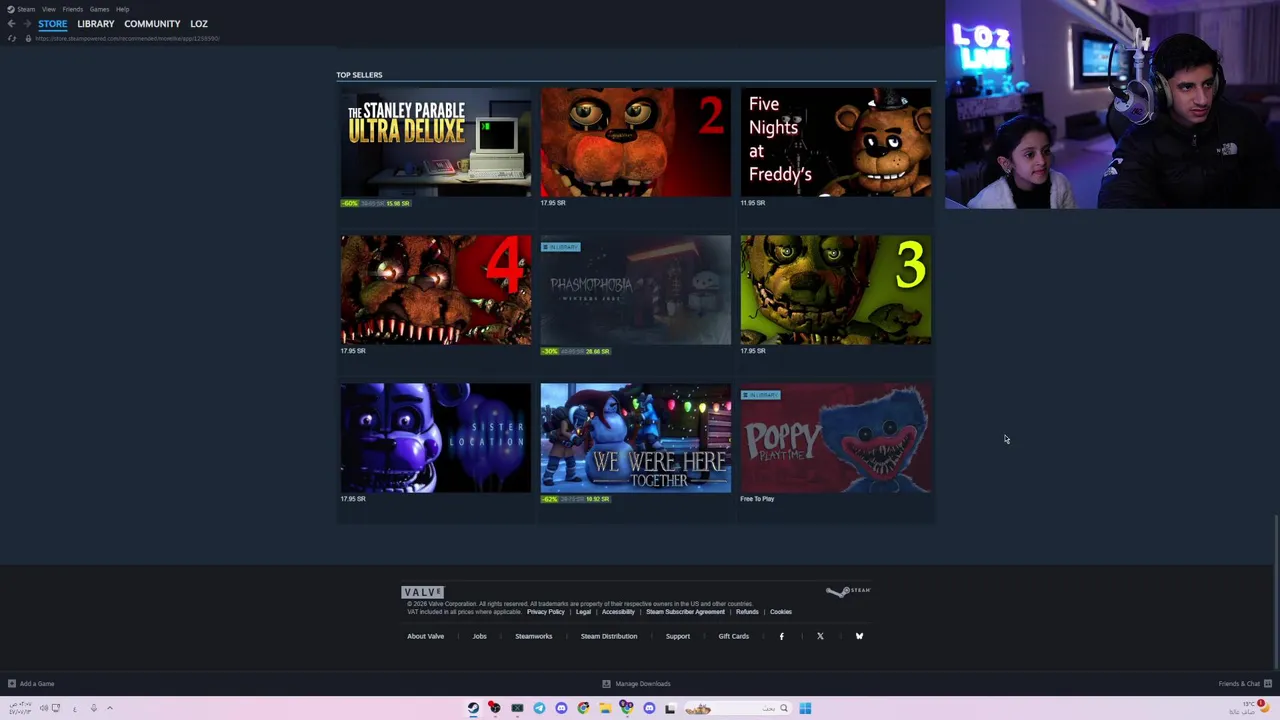1280x720 pixels.
Task: Switch to the COMMUNITY tab
Action: tap(152, 24)
